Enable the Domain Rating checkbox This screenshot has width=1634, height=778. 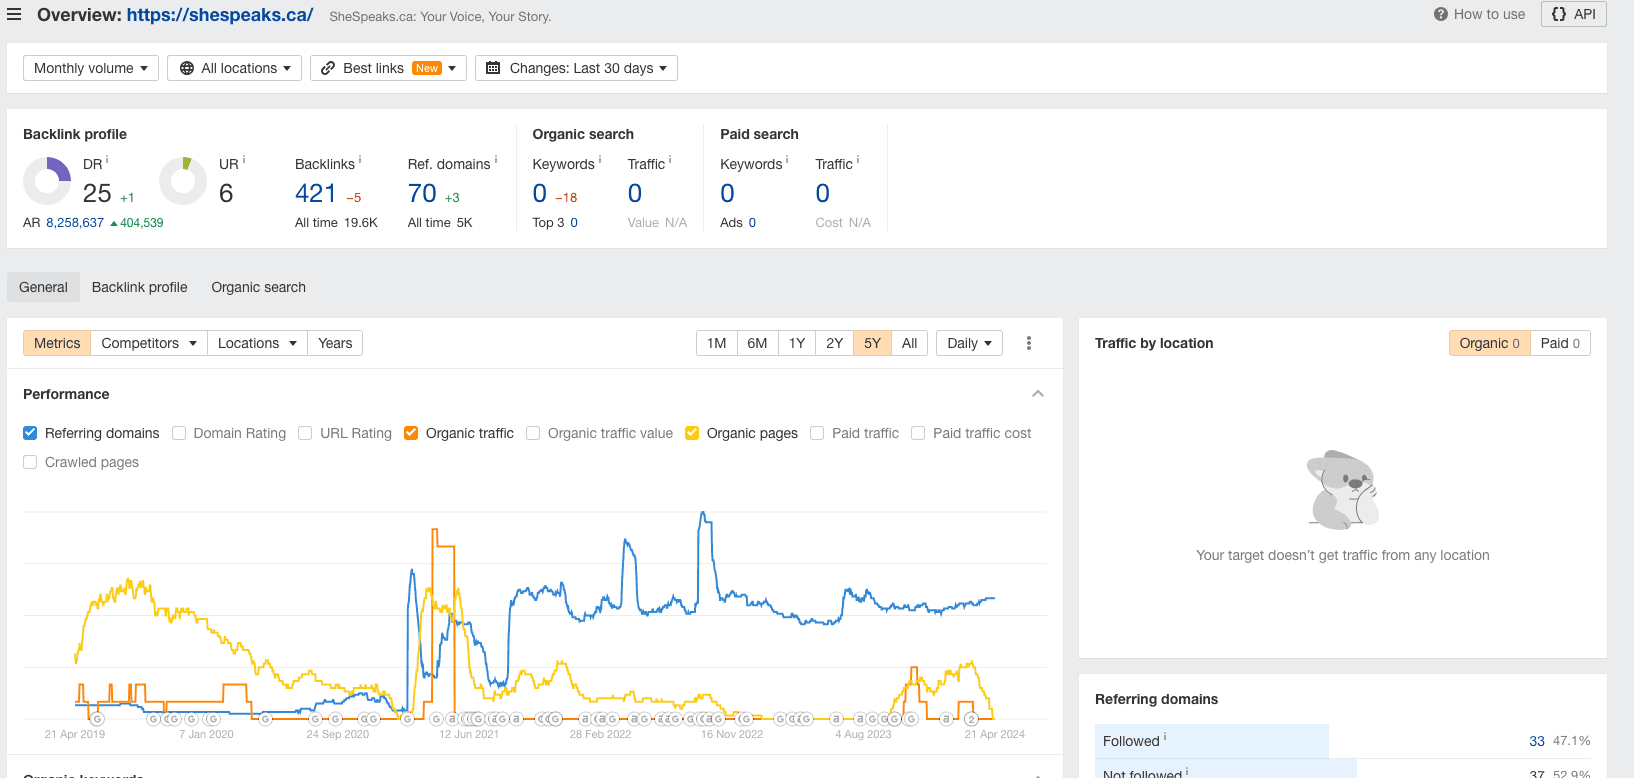(179, 433)
